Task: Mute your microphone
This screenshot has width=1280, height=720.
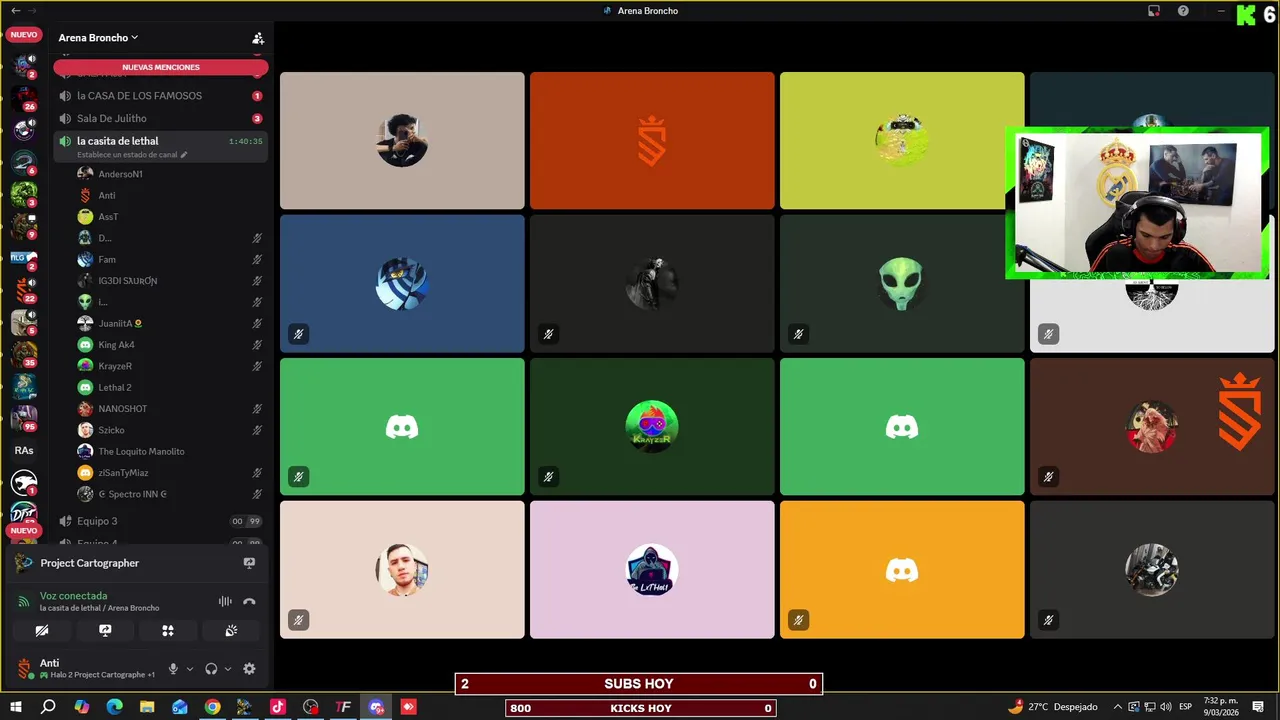Action: pos(173,669)
